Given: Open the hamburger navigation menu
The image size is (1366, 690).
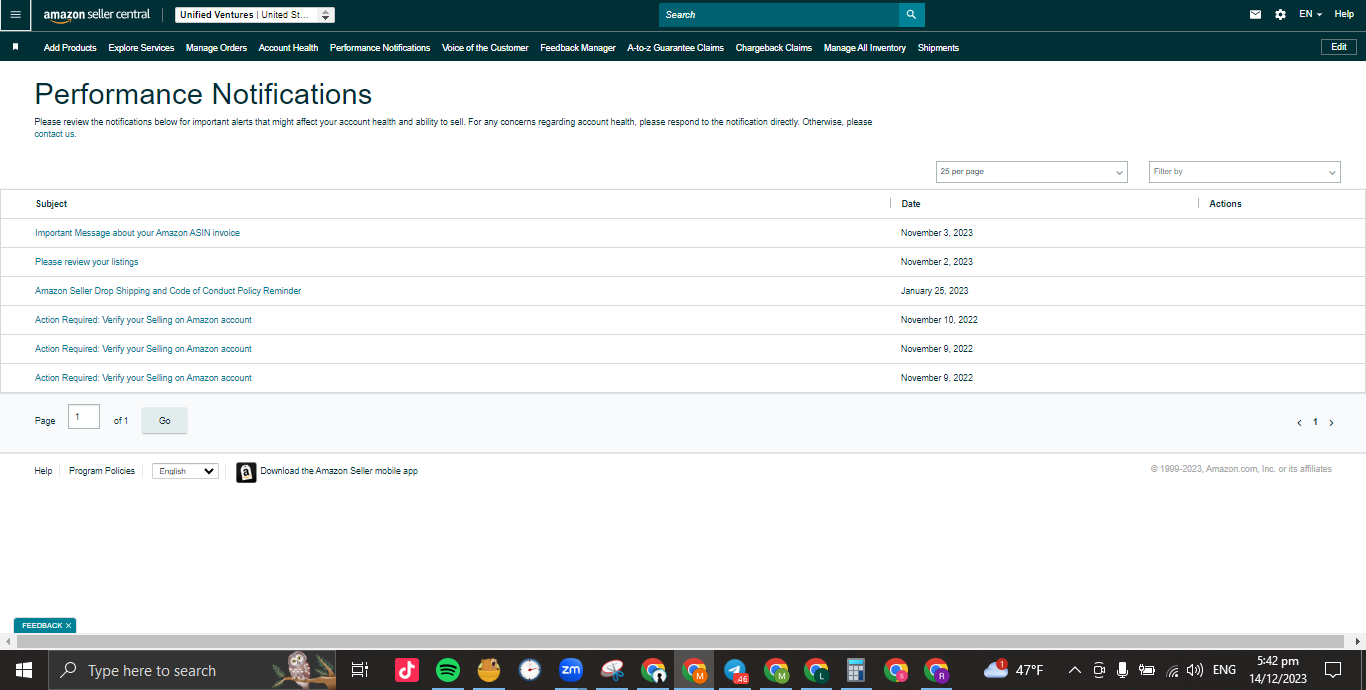Looking at the screenshot, I should pos(15,15).
